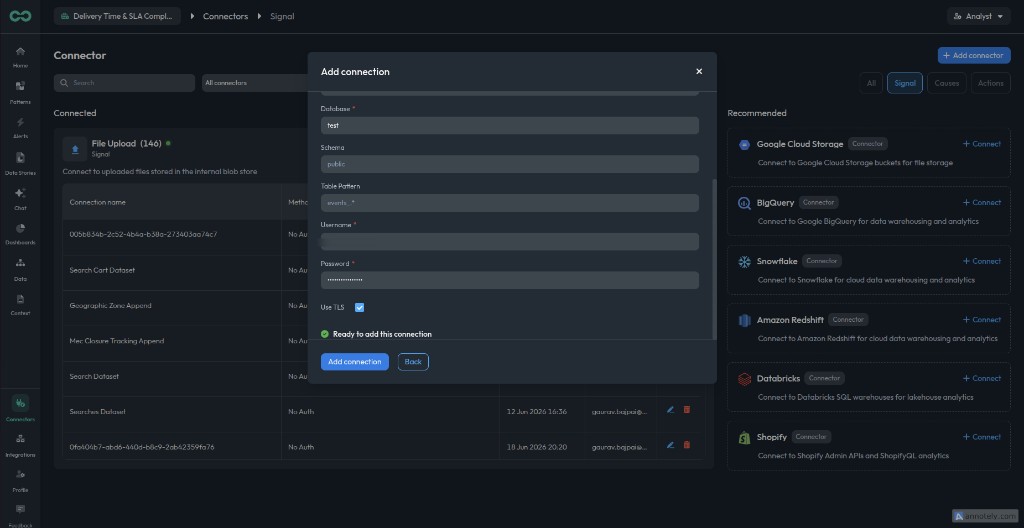Toggle the Use TLS checkbox

pos(359,307)
